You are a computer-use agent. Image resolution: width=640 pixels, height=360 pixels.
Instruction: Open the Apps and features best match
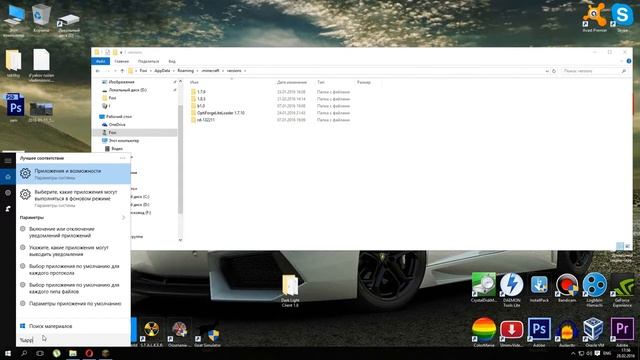coord(73,174)
